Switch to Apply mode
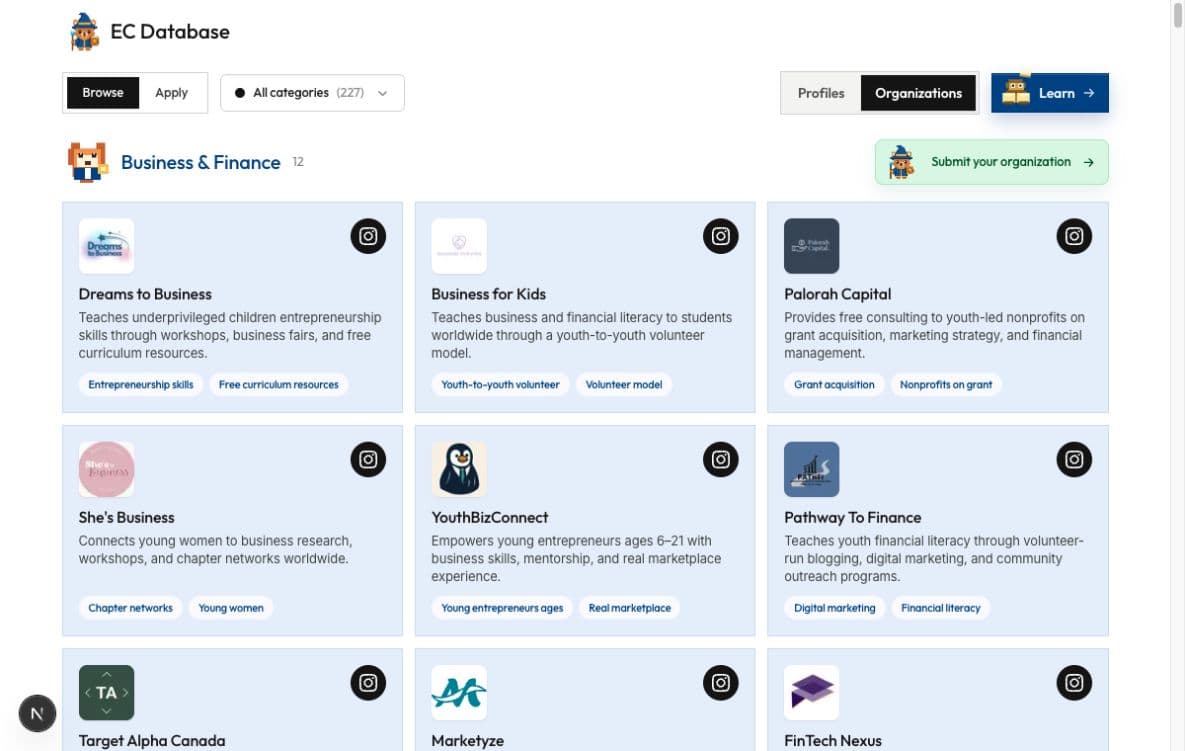Screen dimensions: 1185x751 [x=172, y=93]
